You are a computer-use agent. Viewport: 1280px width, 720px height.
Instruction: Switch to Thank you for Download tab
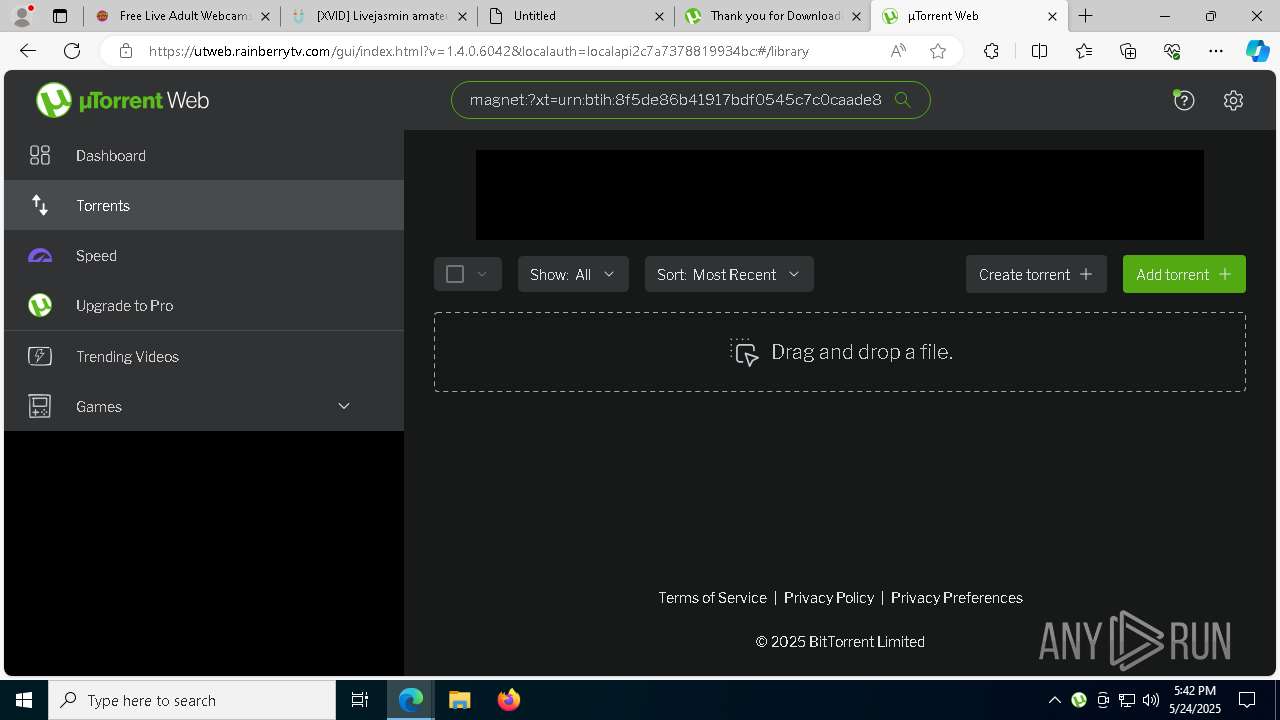pos(773,16)
